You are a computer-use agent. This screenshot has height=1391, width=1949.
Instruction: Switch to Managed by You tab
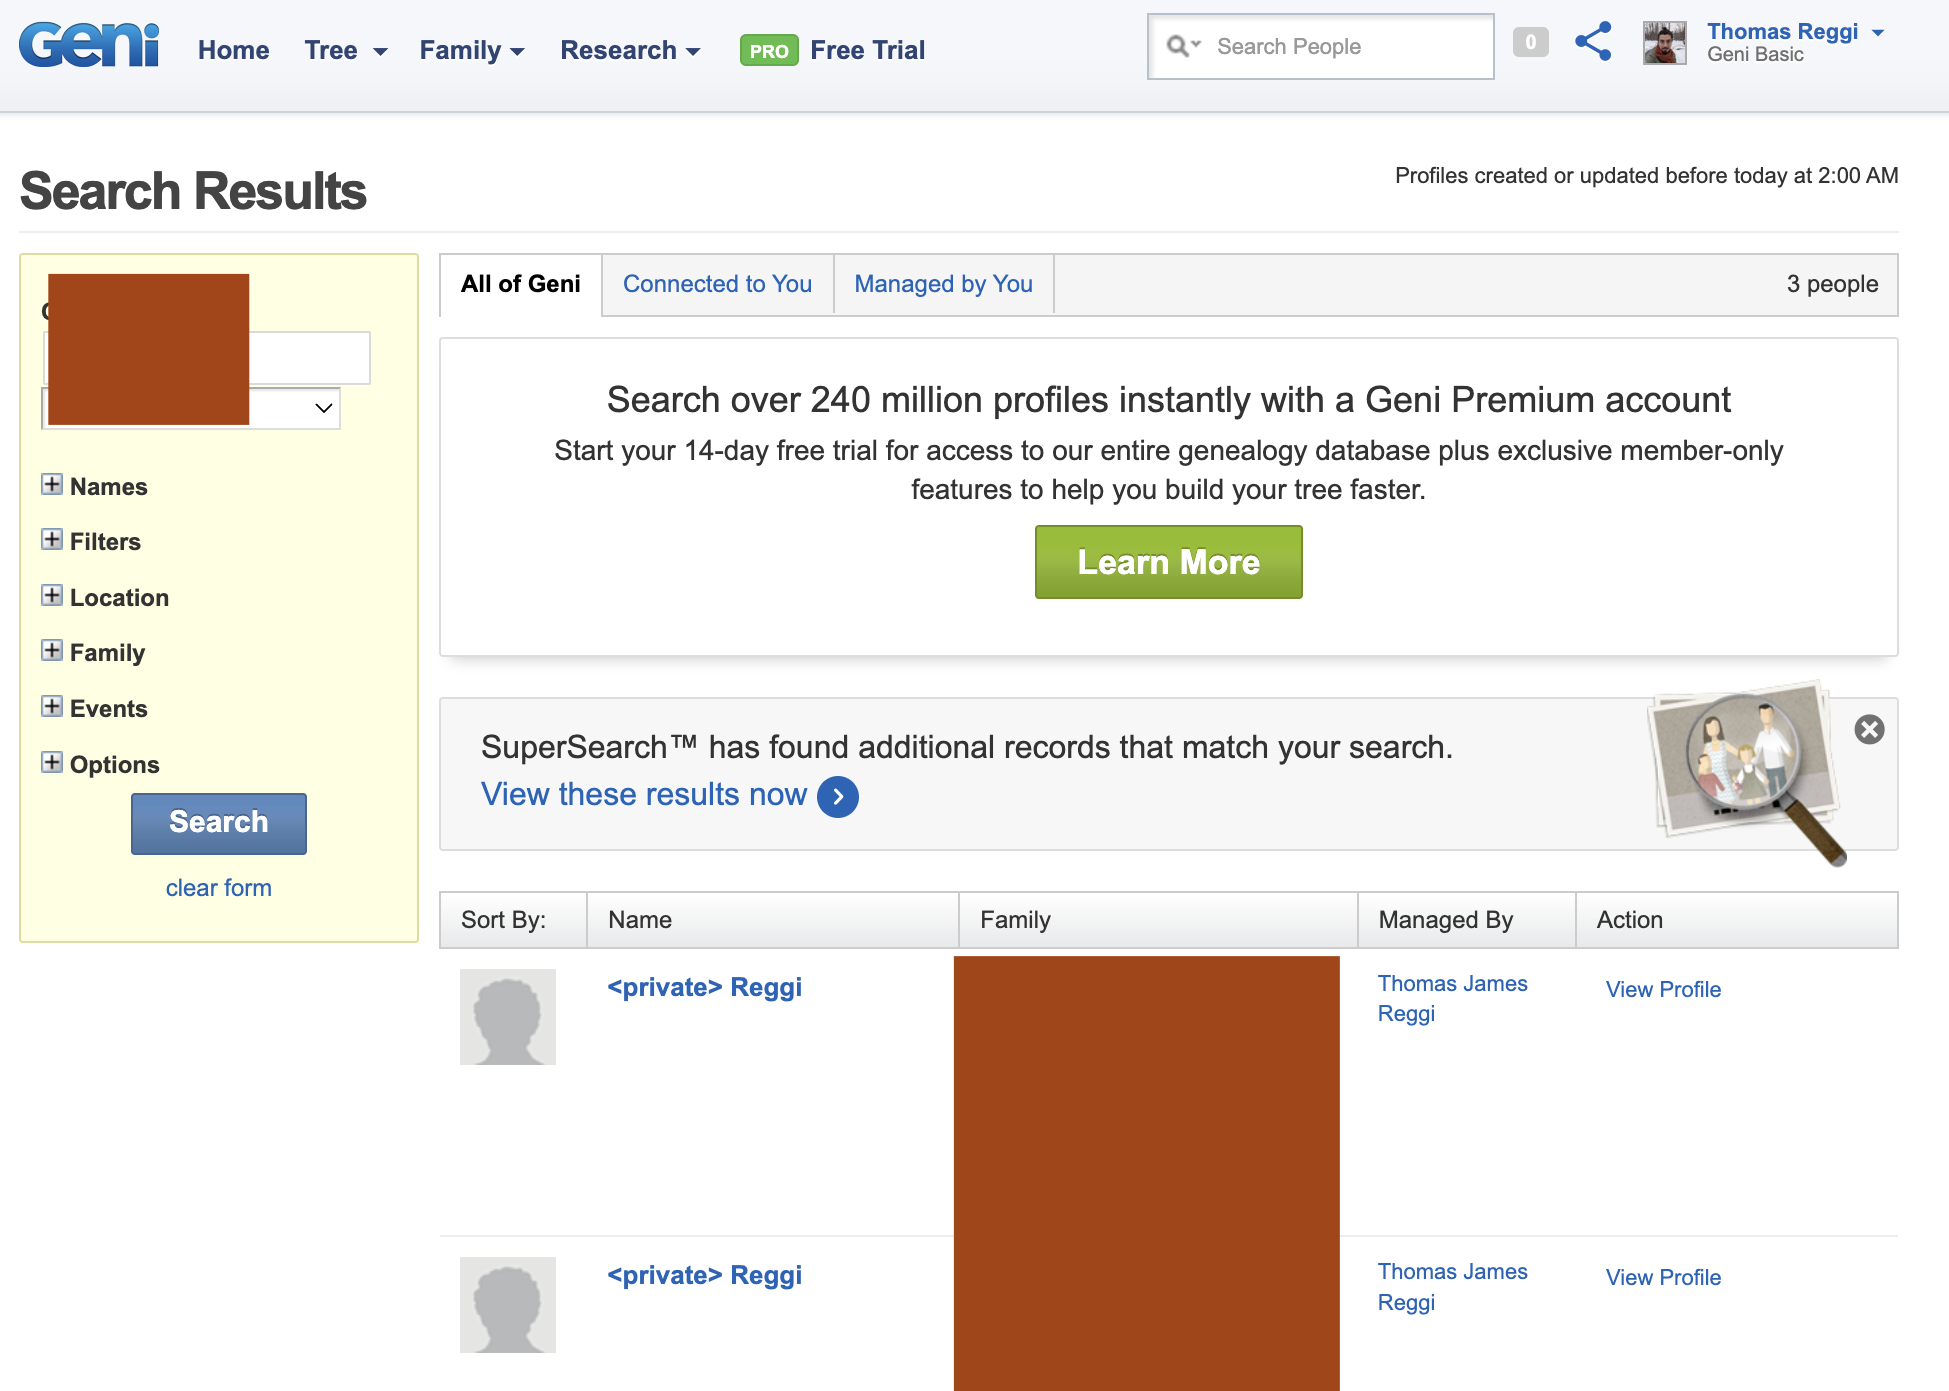click(943, 284)
